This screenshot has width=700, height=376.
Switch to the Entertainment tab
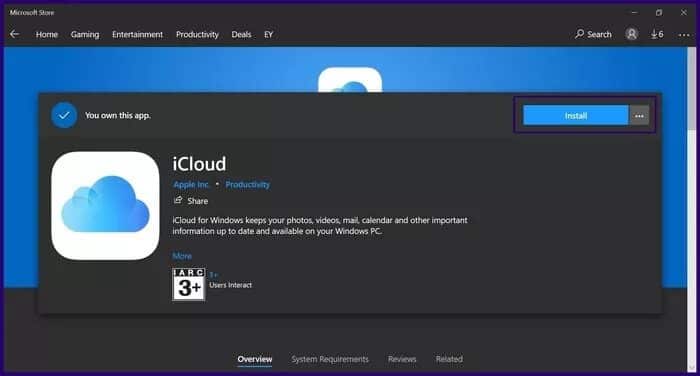(x=138, y=34)
